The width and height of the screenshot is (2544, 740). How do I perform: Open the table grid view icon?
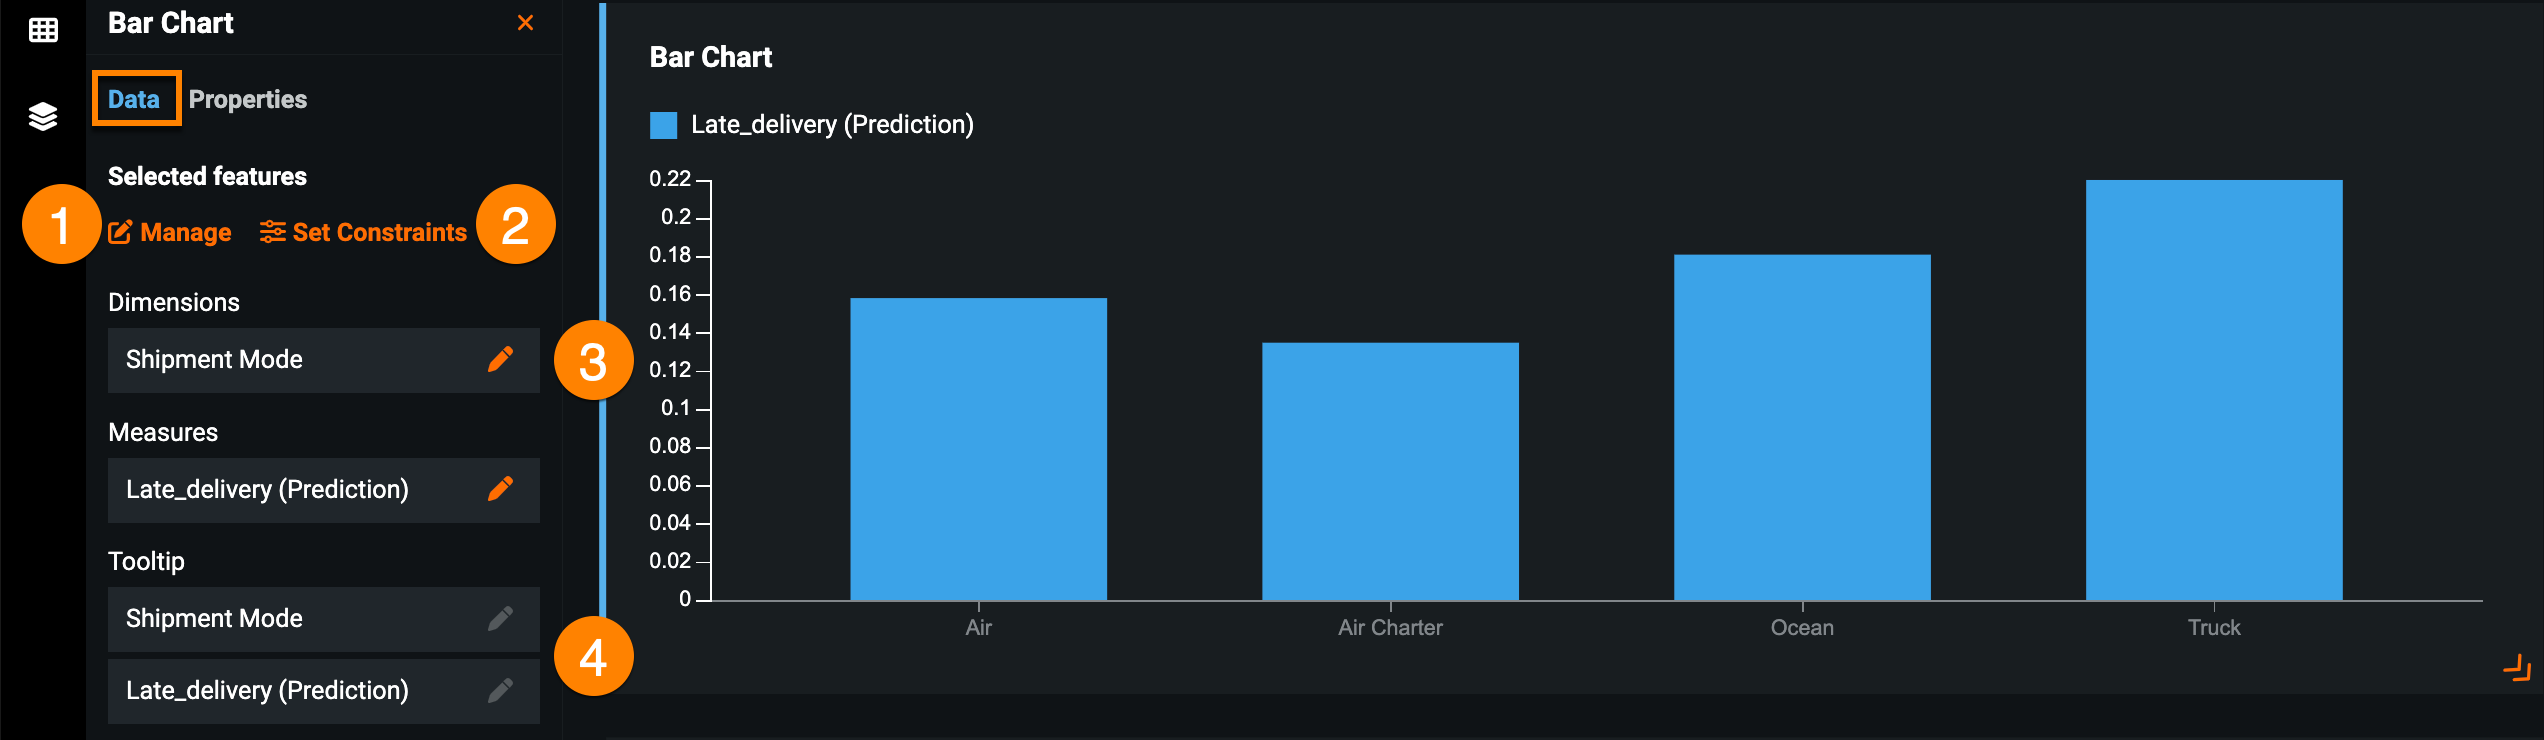(43, 30)
